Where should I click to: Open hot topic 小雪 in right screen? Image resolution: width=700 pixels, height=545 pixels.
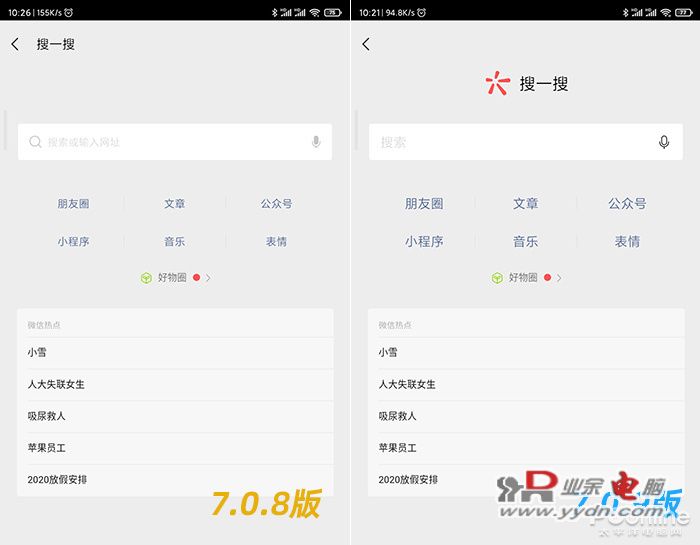click(526, 353)
